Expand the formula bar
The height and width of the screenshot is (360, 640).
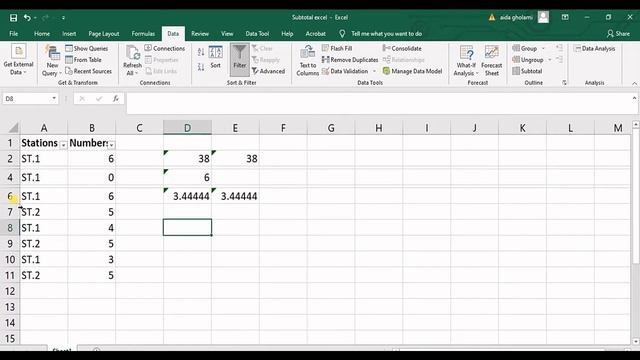point(634,98)
